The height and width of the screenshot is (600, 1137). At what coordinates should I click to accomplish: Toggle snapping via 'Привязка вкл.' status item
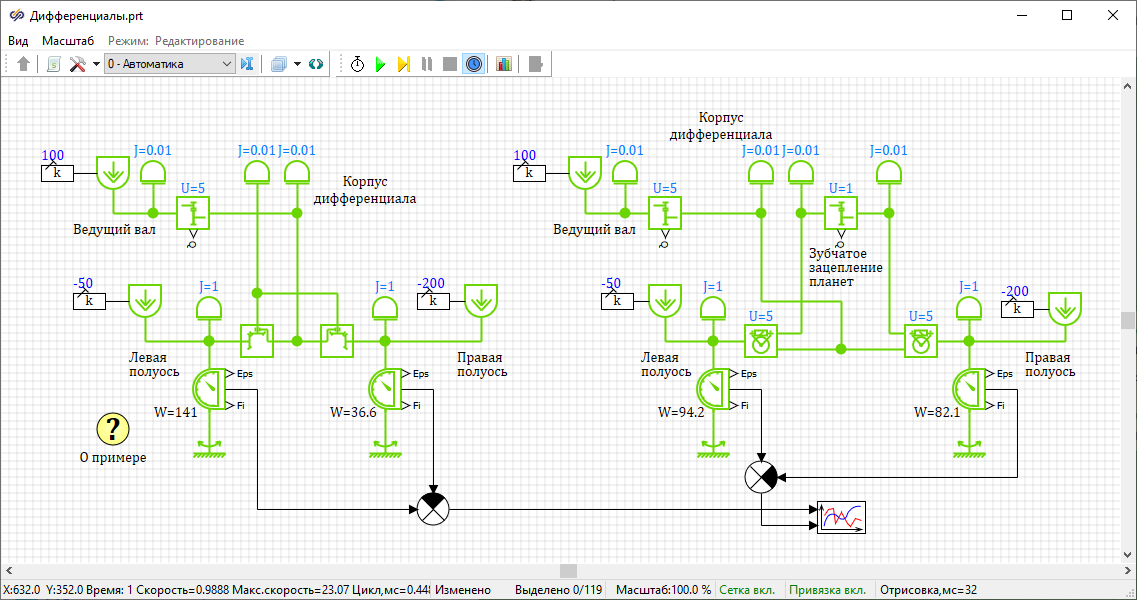pyautogui.click(x=827, y=590)
